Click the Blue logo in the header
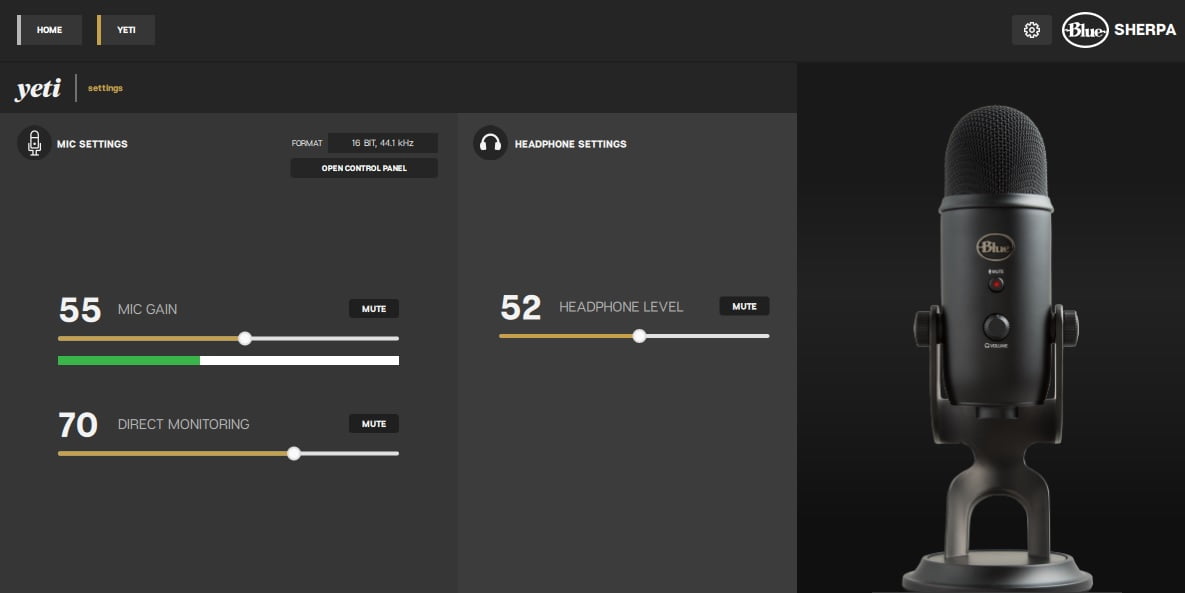The image size is (1185, 593). point(1085,30)
